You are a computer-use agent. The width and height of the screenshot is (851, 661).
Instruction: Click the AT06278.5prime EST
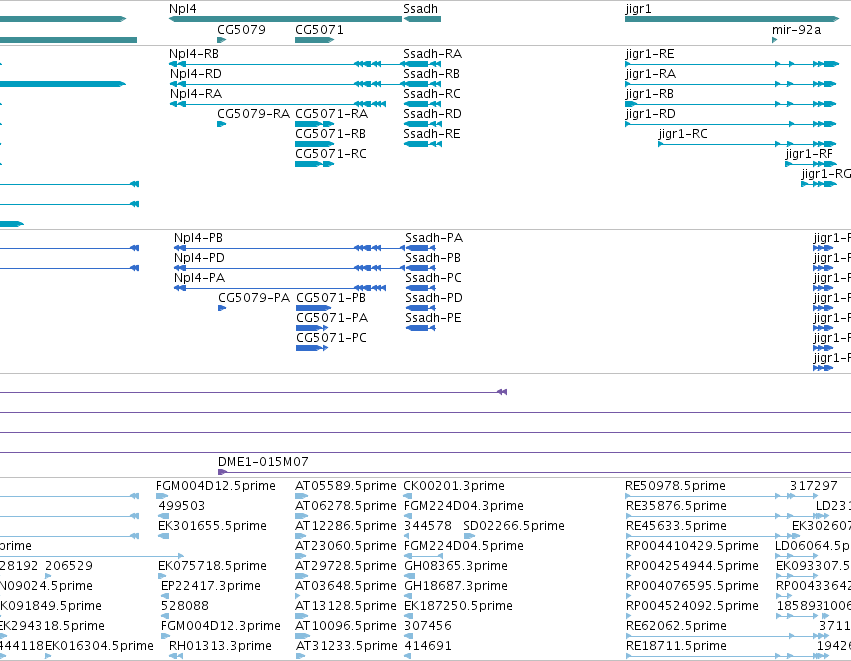click(x=346, y=506)
